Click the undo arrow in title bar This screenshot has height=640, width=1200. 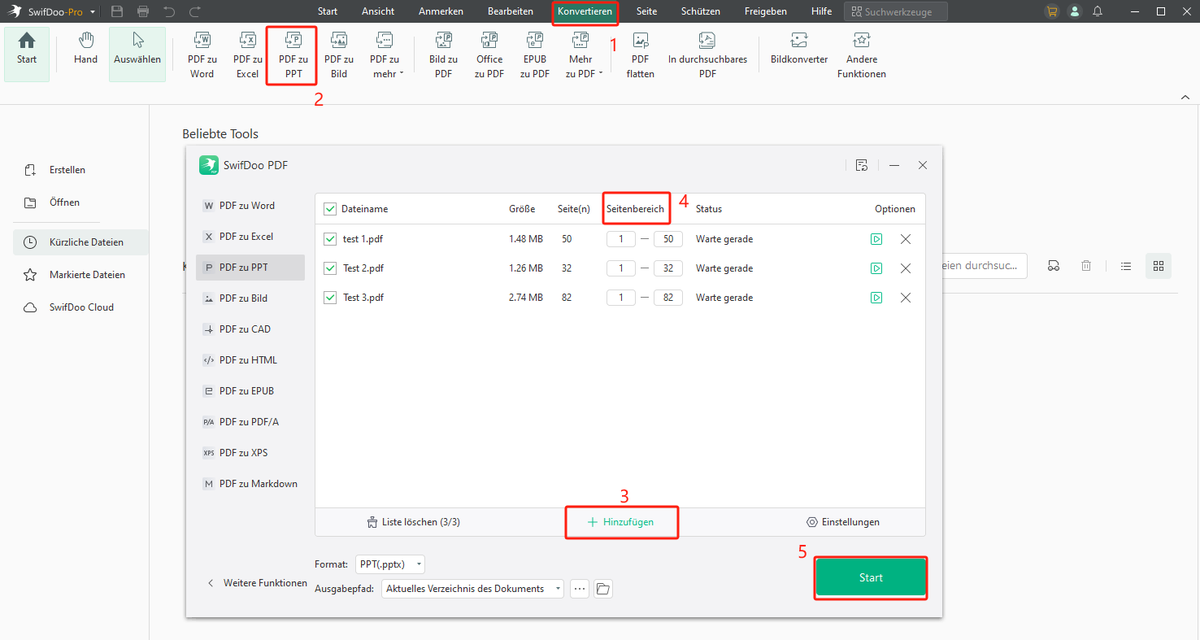point(169,11)
